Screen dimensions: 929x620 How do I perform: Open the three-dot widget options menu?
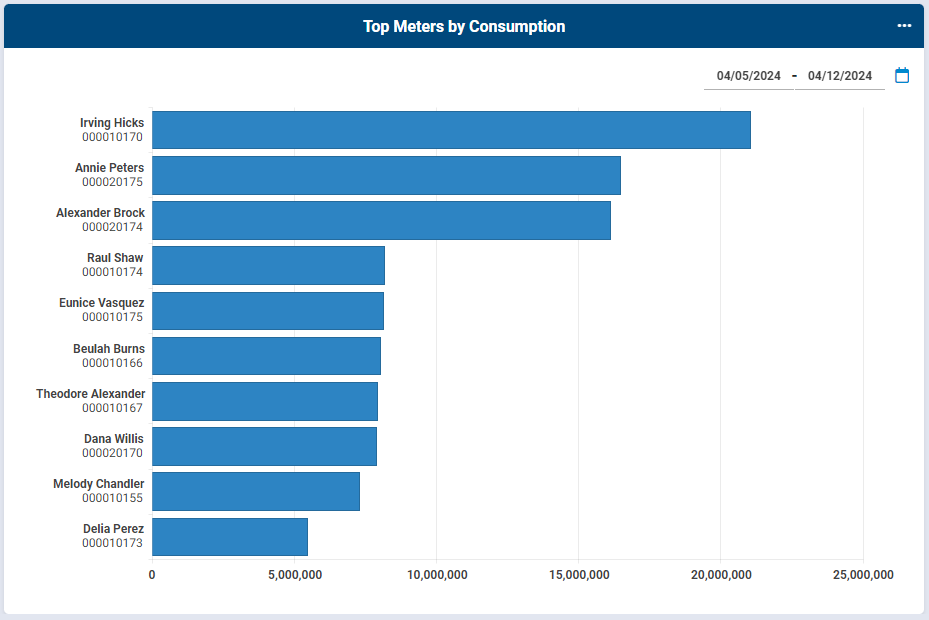[x=904, y=26]
